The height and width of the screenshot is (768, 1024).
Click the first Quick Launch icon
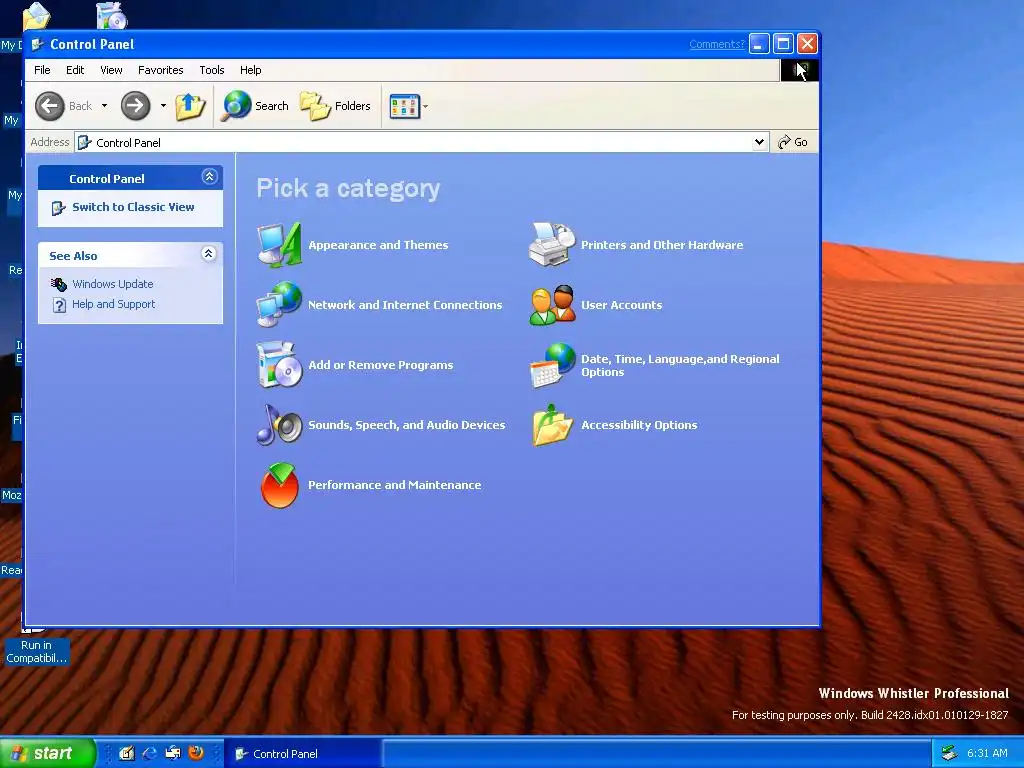(127, 753)
